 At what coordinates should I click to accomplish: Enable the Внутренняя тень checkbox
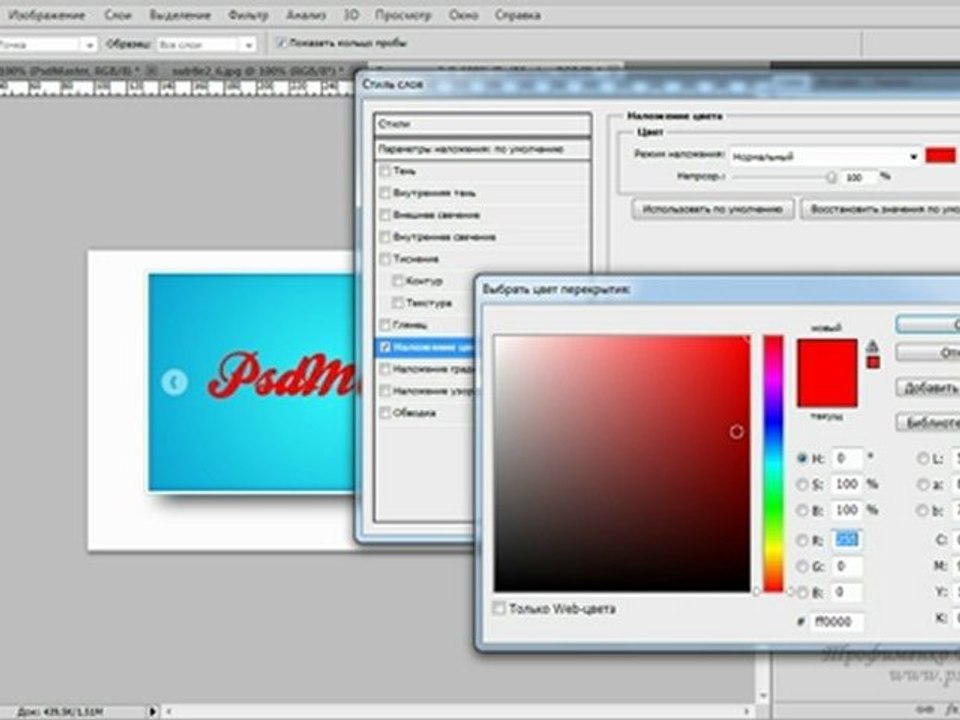(x=385, y=193)
